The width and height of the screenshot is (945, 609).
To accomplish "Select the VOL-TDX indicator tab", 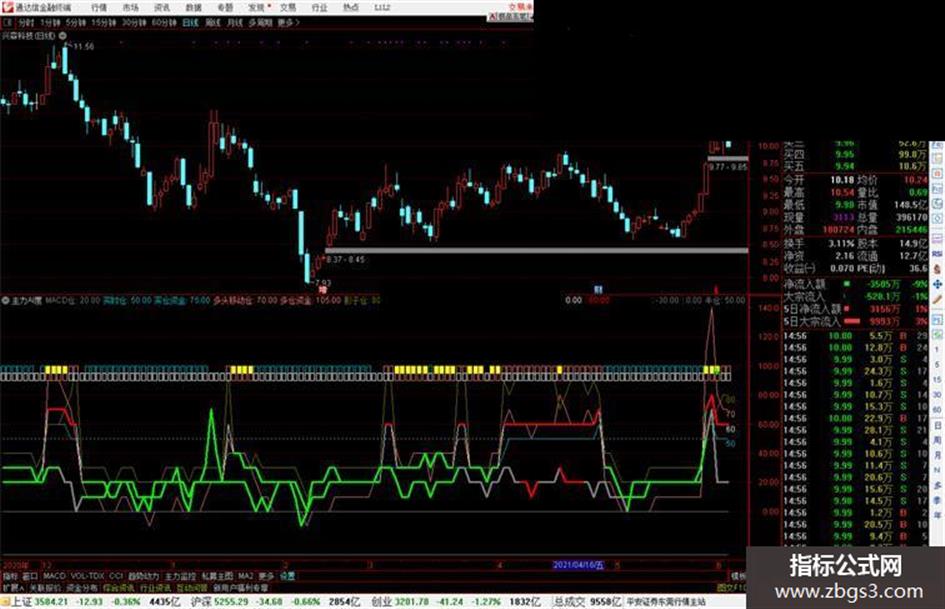I will click(x=88, y=576).
